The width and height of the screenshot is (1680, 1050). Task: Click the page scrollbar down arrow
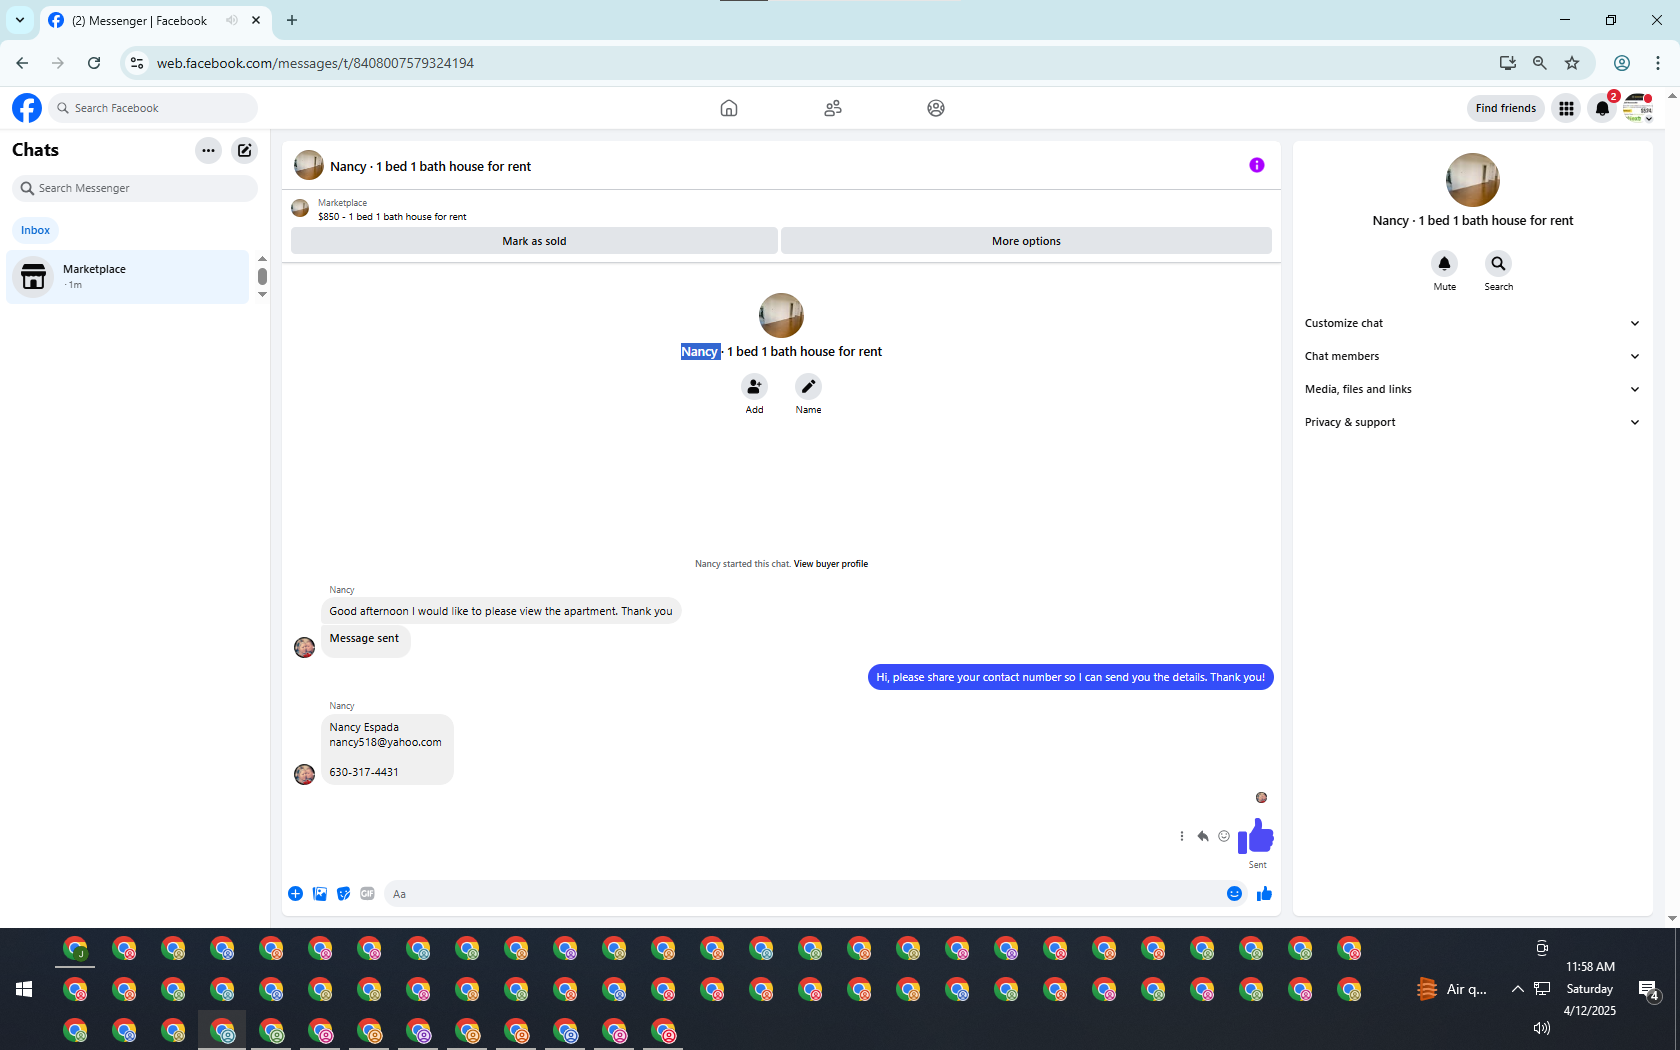coord(1672,918)
